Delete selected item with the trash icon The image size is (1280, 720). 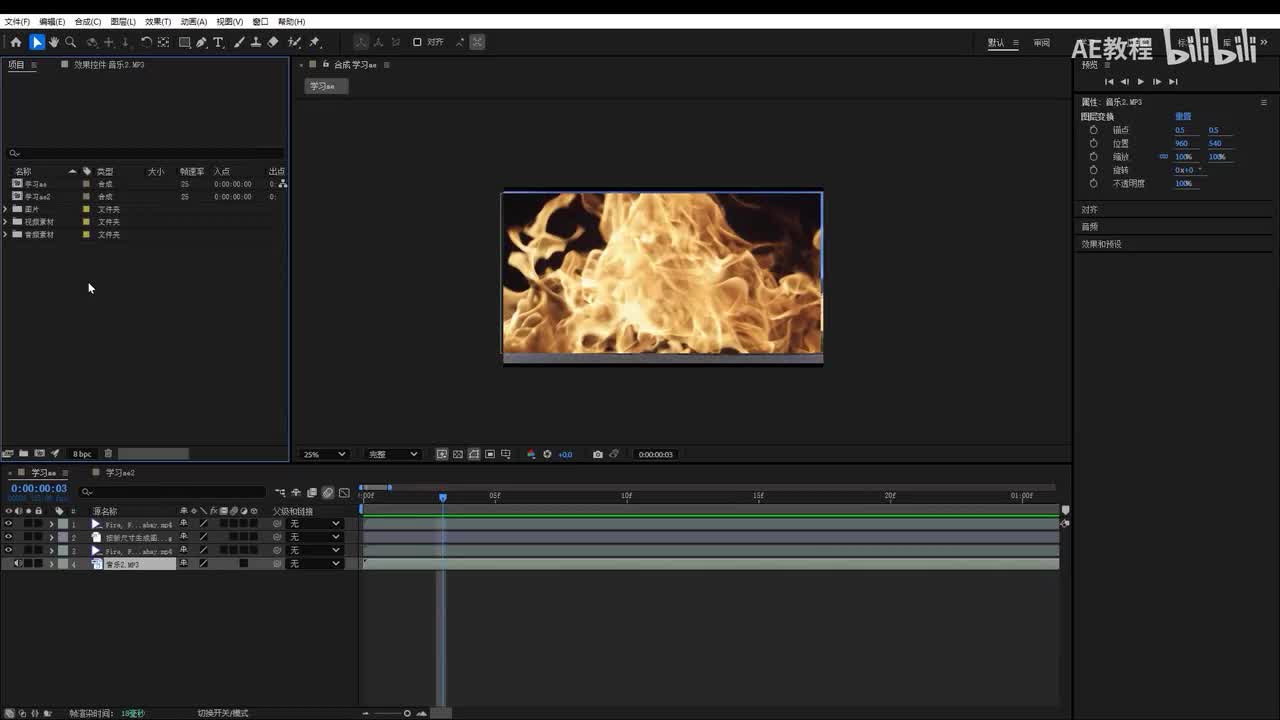108,454
